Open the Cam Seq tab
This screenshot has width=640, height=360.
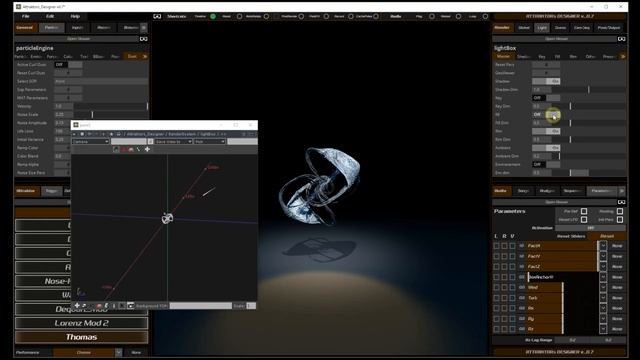pos(582,27)
